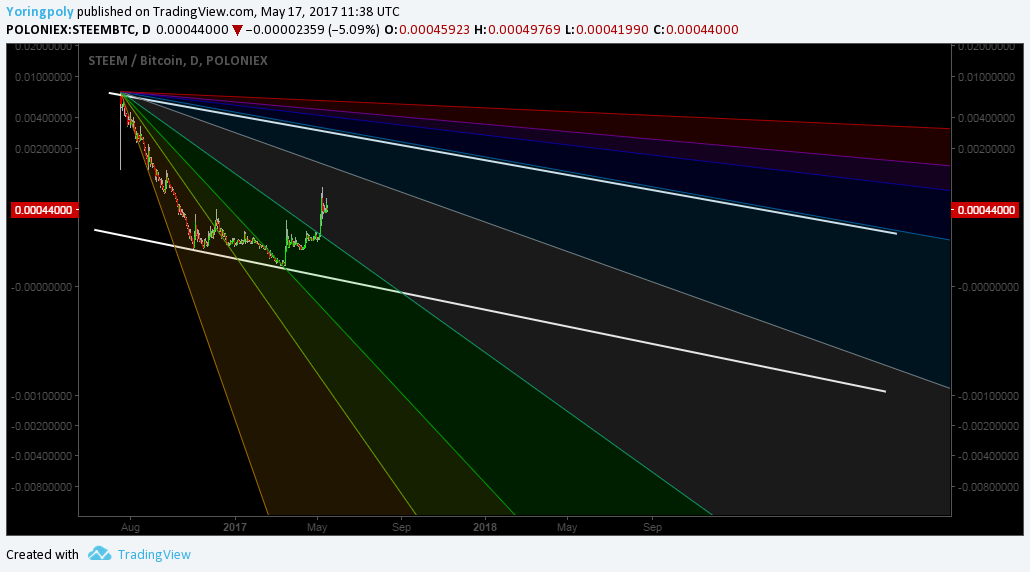1030x572 pixels.
Task: Click the red 0.00044000 tag on right axis
Action: [986, 210]
